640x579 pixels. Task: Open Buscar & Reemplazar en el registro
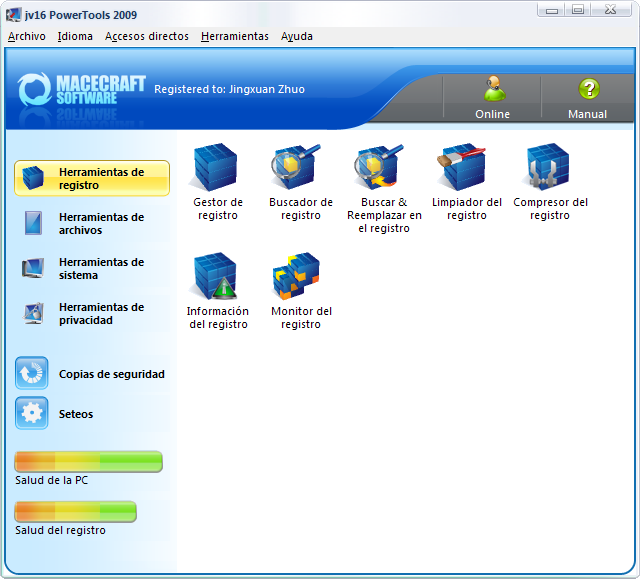[x=383, y=167]
